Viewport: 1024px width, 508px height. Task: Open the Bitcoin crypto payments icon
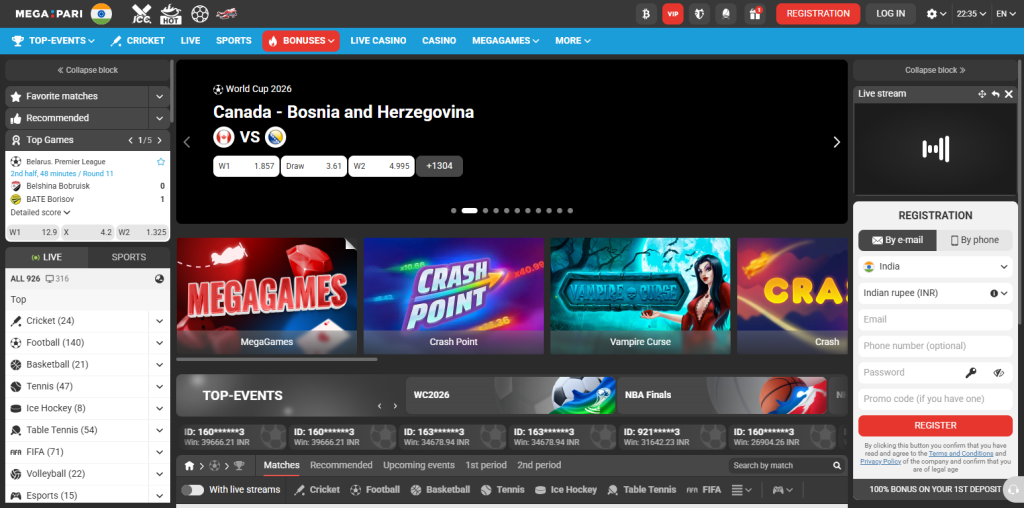pos(646,14)
